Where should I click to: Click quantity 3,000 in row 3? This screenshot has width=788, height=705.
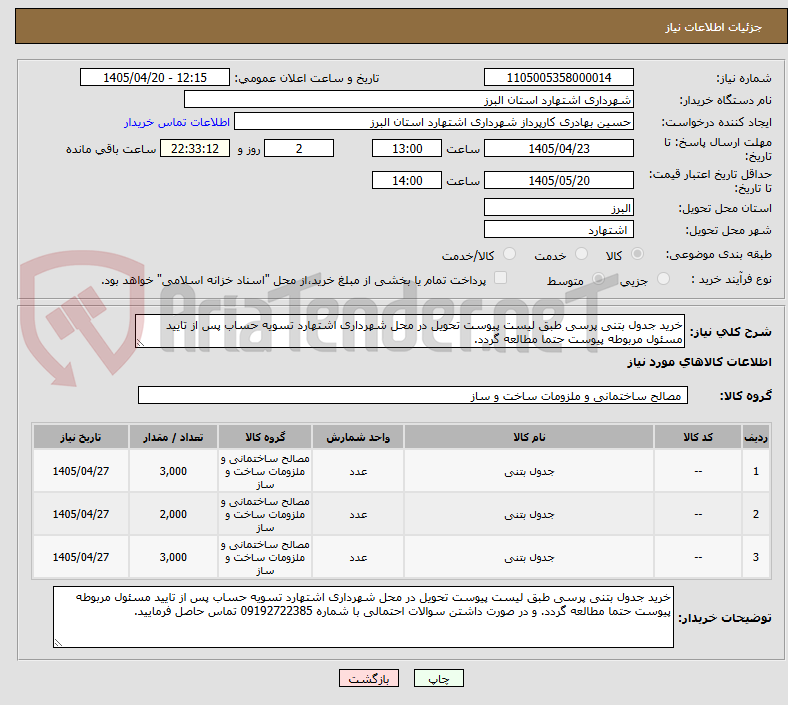(173, 557)
